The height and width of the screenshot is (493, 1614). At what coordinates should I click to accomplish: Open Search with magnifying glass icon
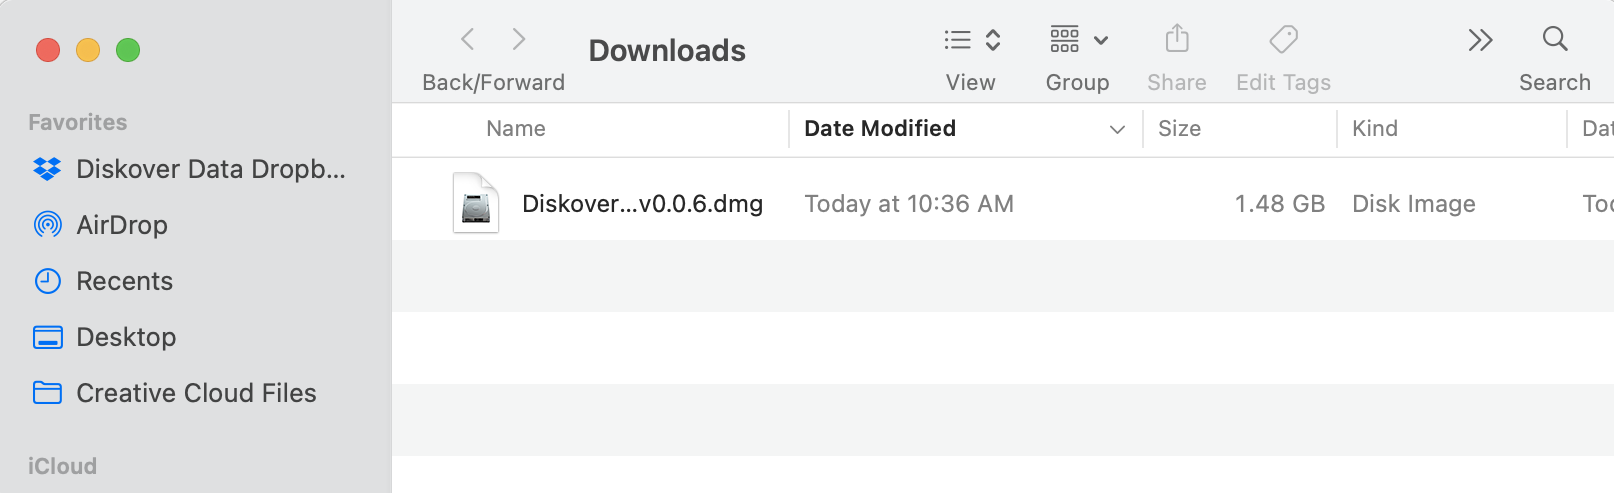(x=1554, y=40)
